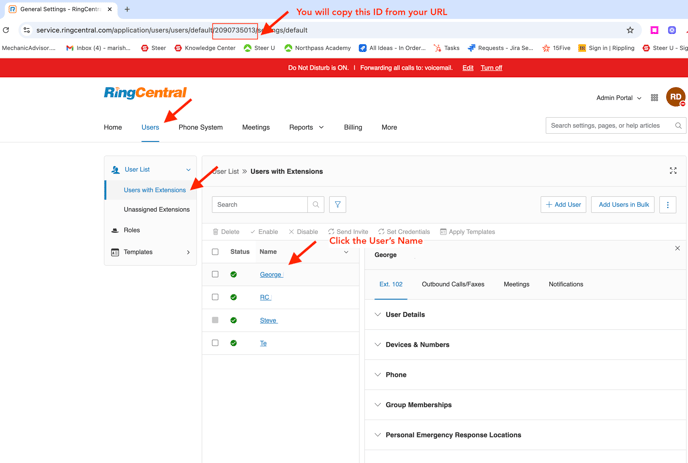Click the Add User button
Image resolution: width=688 pixels, height=463 pixels.
point(563,205)
